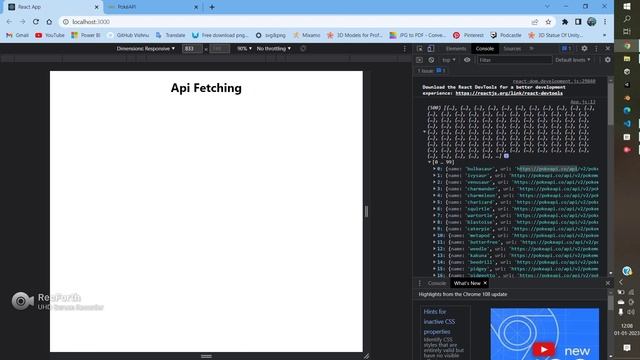Click the viewport right-edge resize handle
The image size is (640, 360).
[x=366, y=211]
